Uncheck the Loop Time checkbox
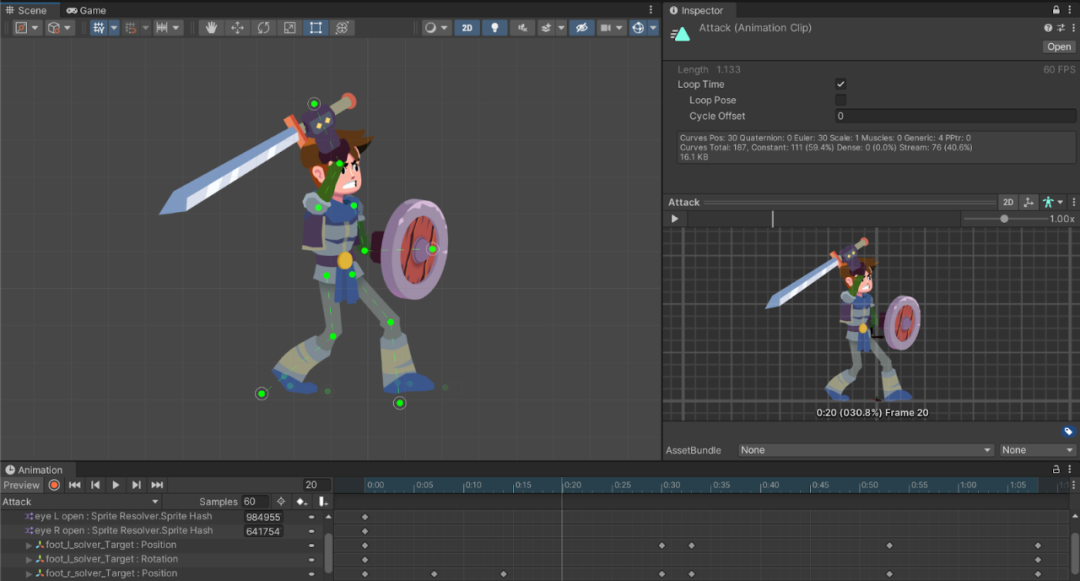1080x581 pixels. pos(840,85)
